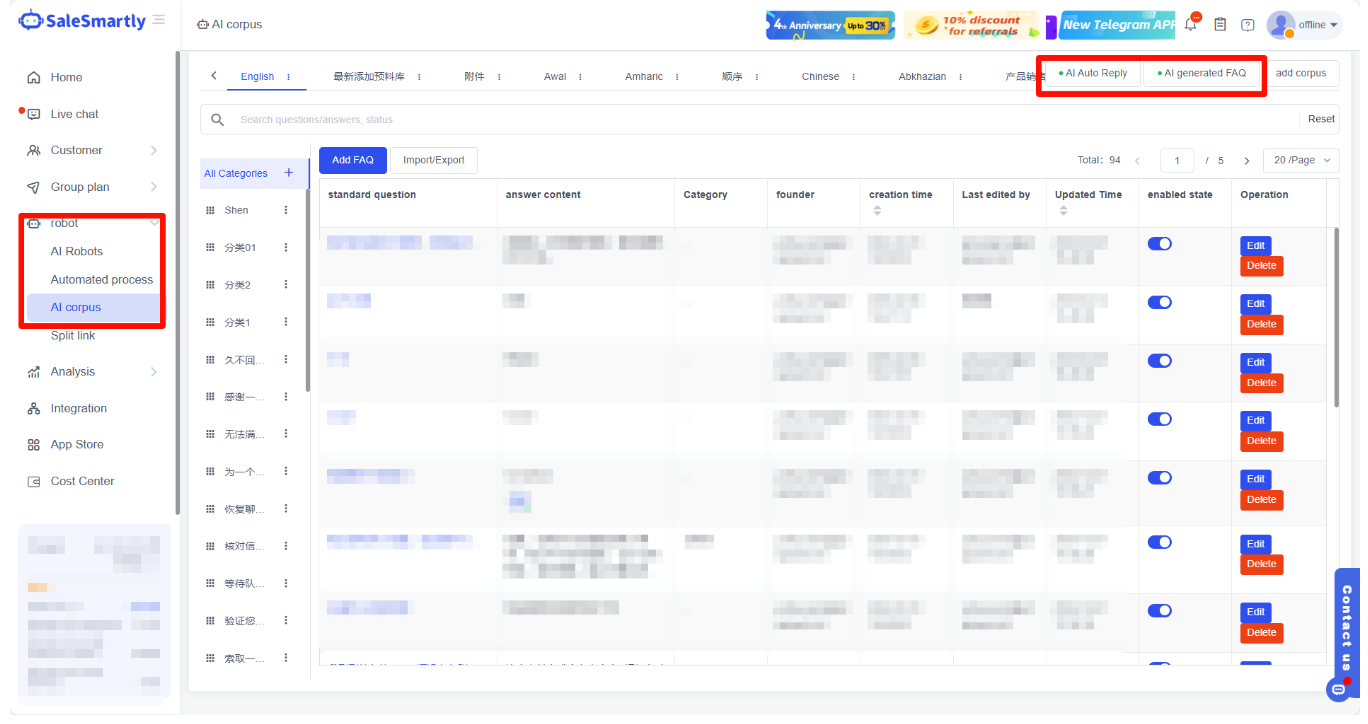This screenshot has height=724, width=1368.
Task: Go to next page with right arrow
Action: pos(1246,161)
